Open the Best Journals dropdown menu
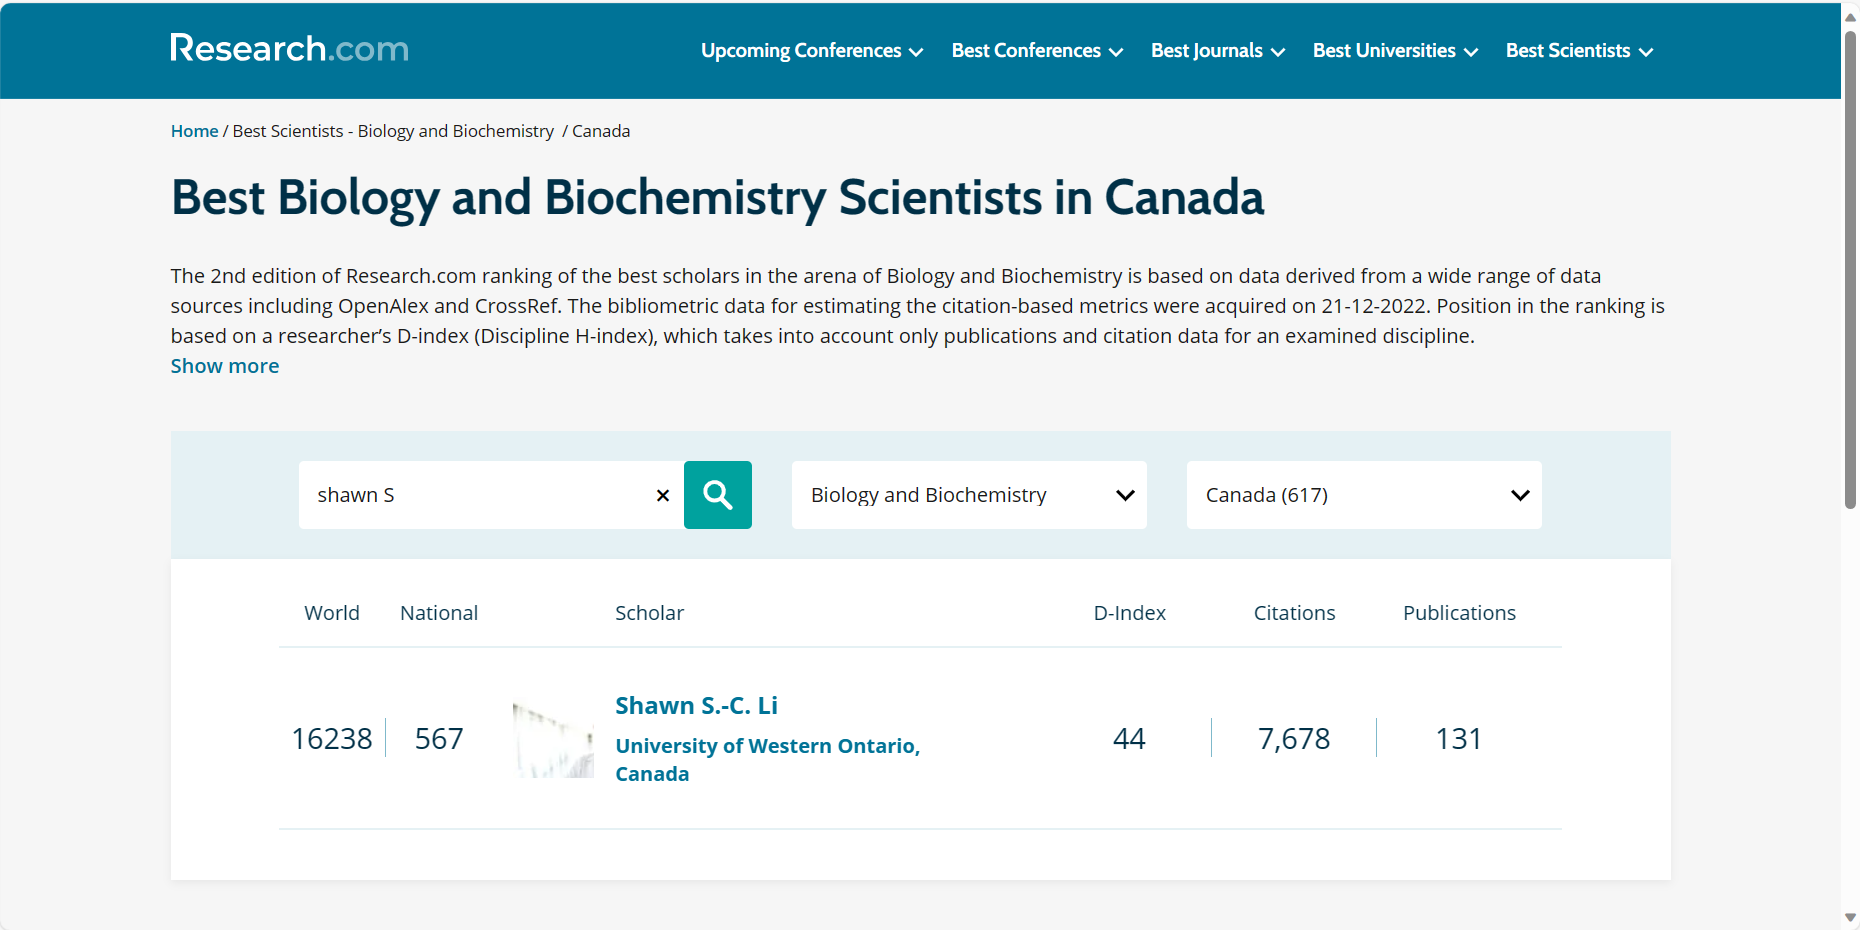Screen dimensions: 1860x930 (x=1217, y=51)
